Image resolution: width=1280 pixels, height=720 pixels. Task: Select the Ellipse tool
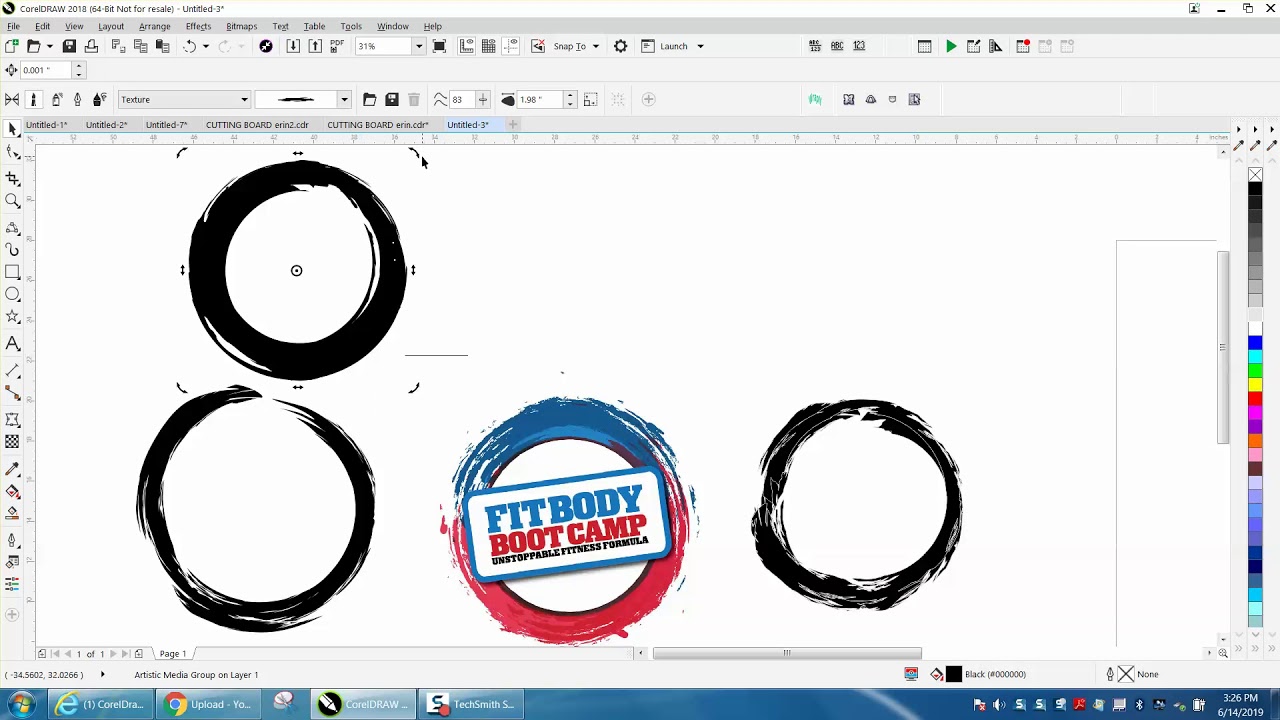click(x=12, y=294)
